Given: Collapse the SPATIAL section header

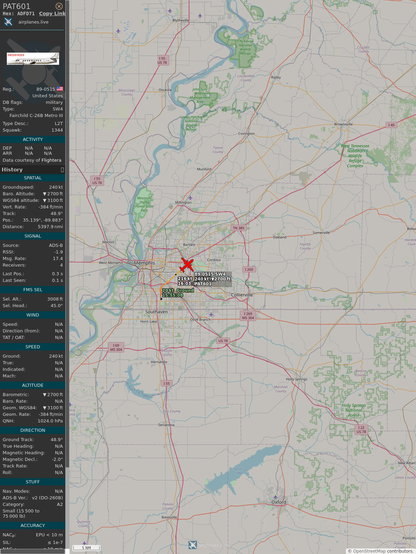Looking at the screenshot, I should (x=33, y=178).
